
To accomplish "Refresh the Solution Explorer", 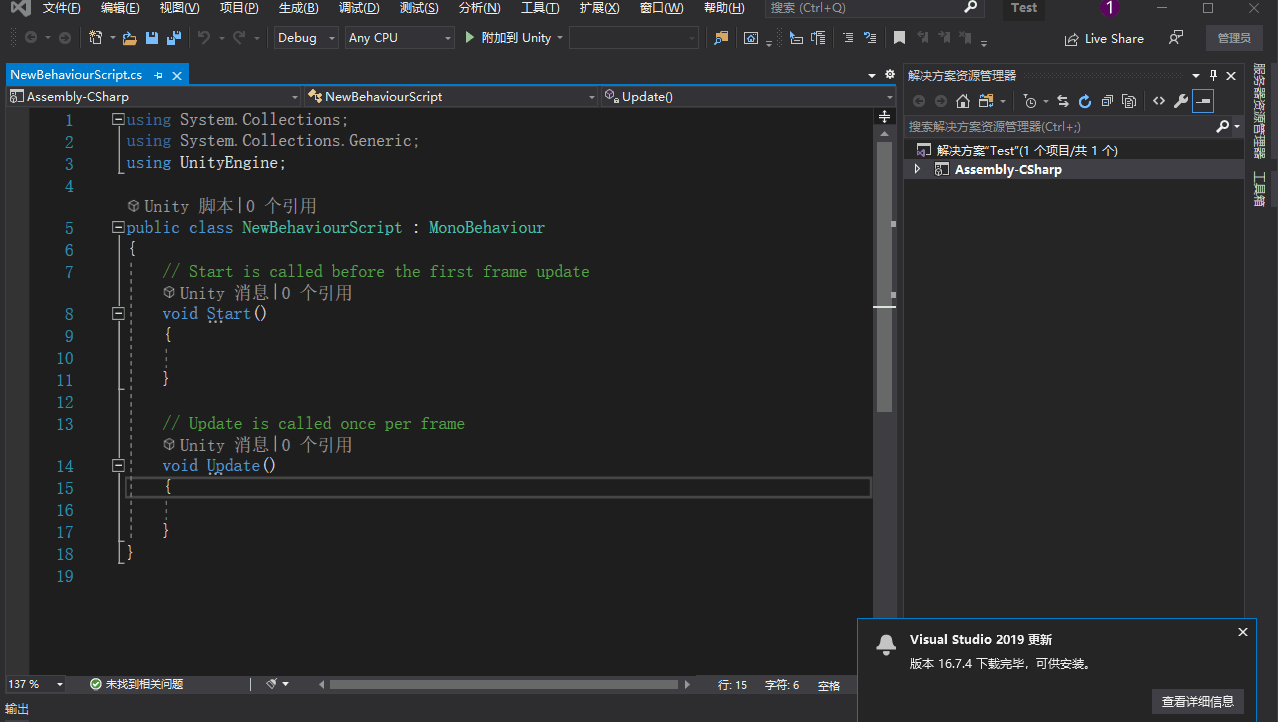I will click(1085, 100).
